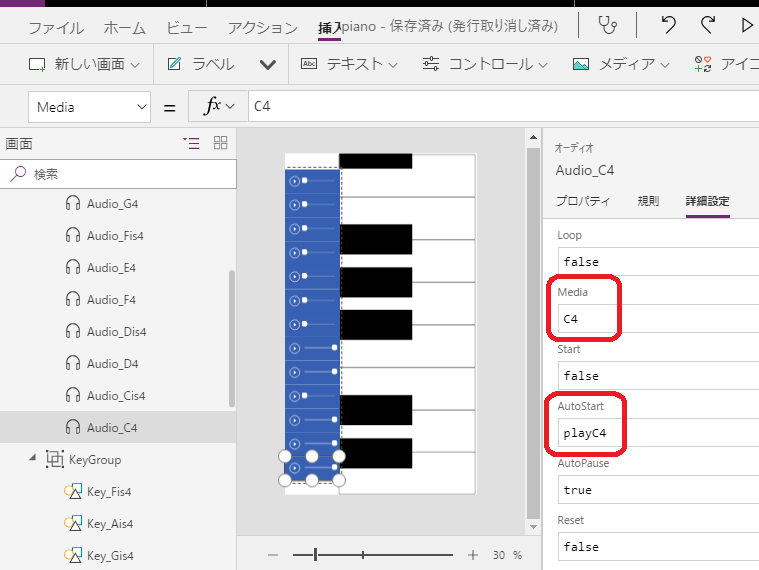The image size is (759, 570).
Task: Select the Key_Fis4 shape icon
Action: click(x=73, y=491)
